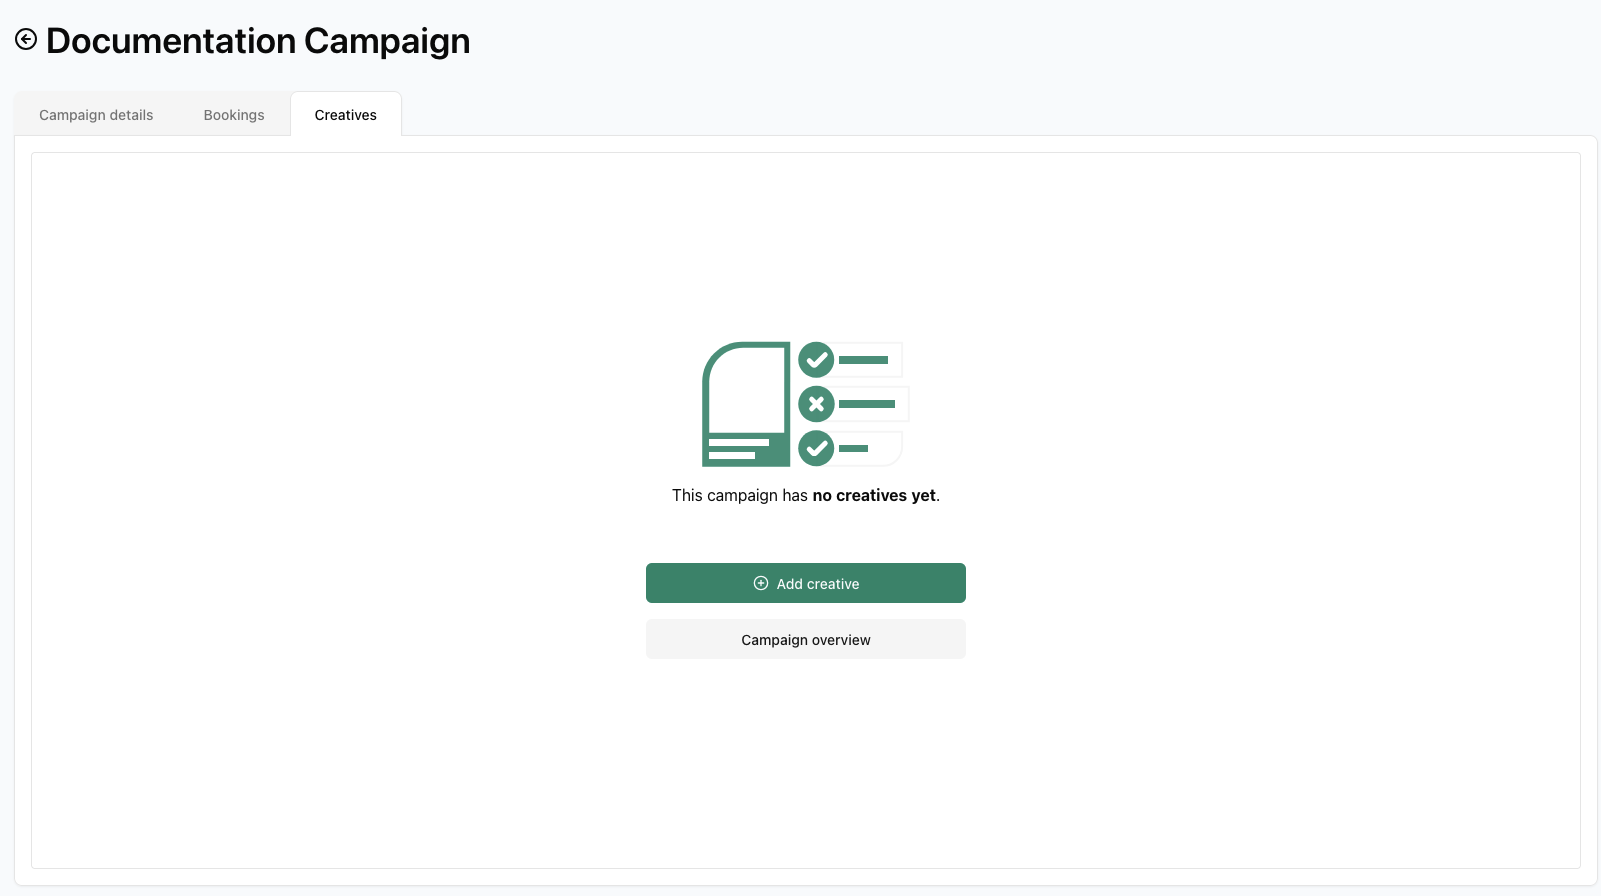The width and height of the screenshot is (1601, 896).
Task: Click the green bar beside the top checkmark
Action: [x=863, y=360]
